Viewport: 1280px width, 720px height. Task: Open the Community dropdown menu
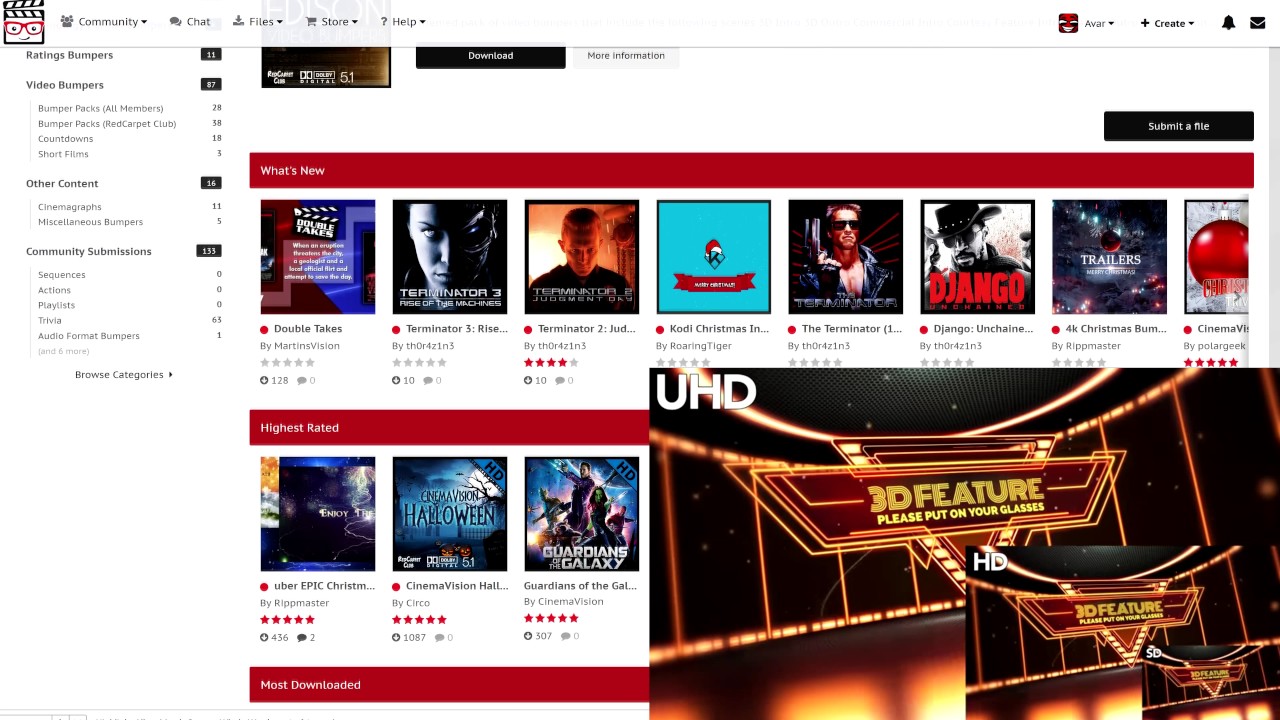[x=103, y=21]
